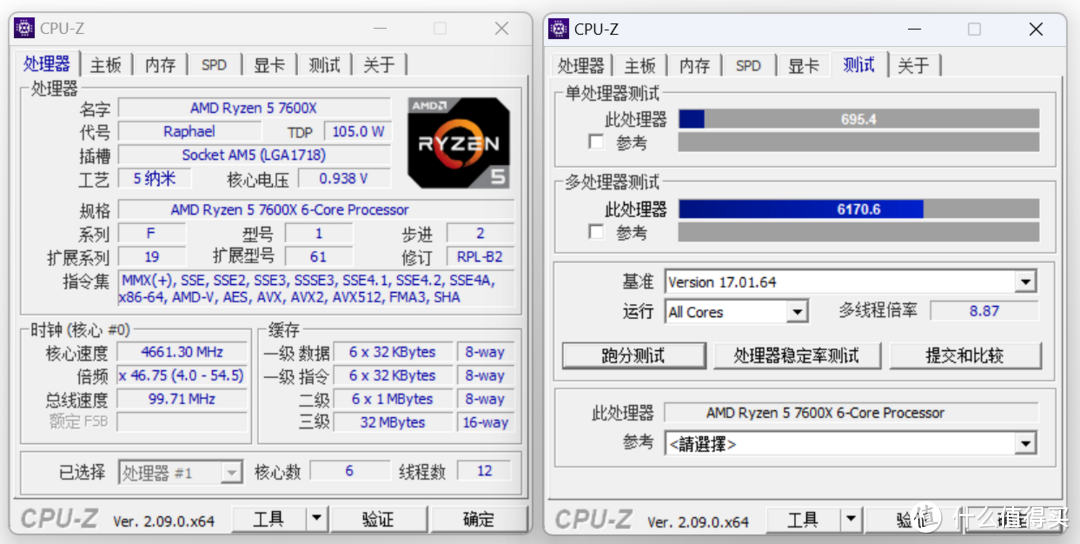The height and width of the screenshot is (544, 1080).
Task: Close the right CPU-Z window
Action: 1036,29
